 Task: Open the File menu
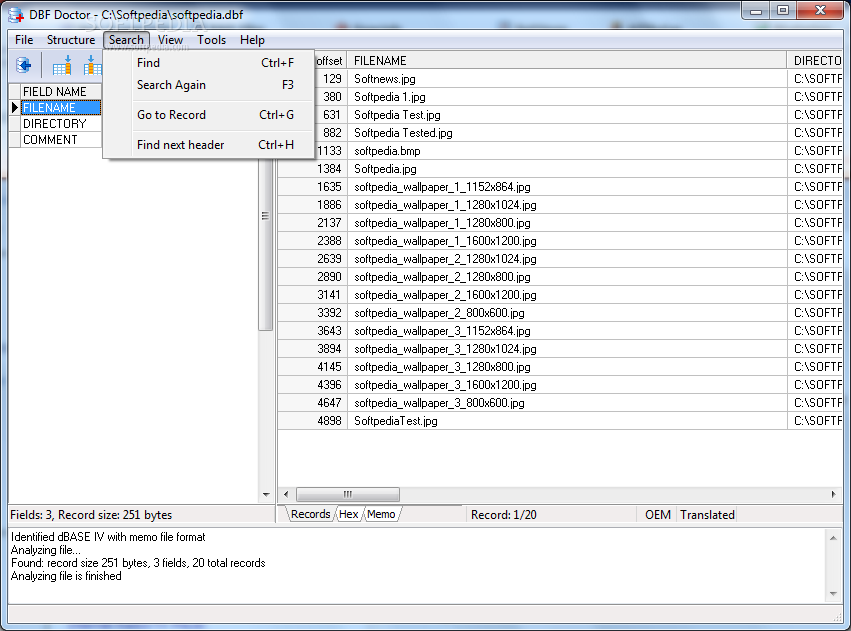[x=24, y=40]
